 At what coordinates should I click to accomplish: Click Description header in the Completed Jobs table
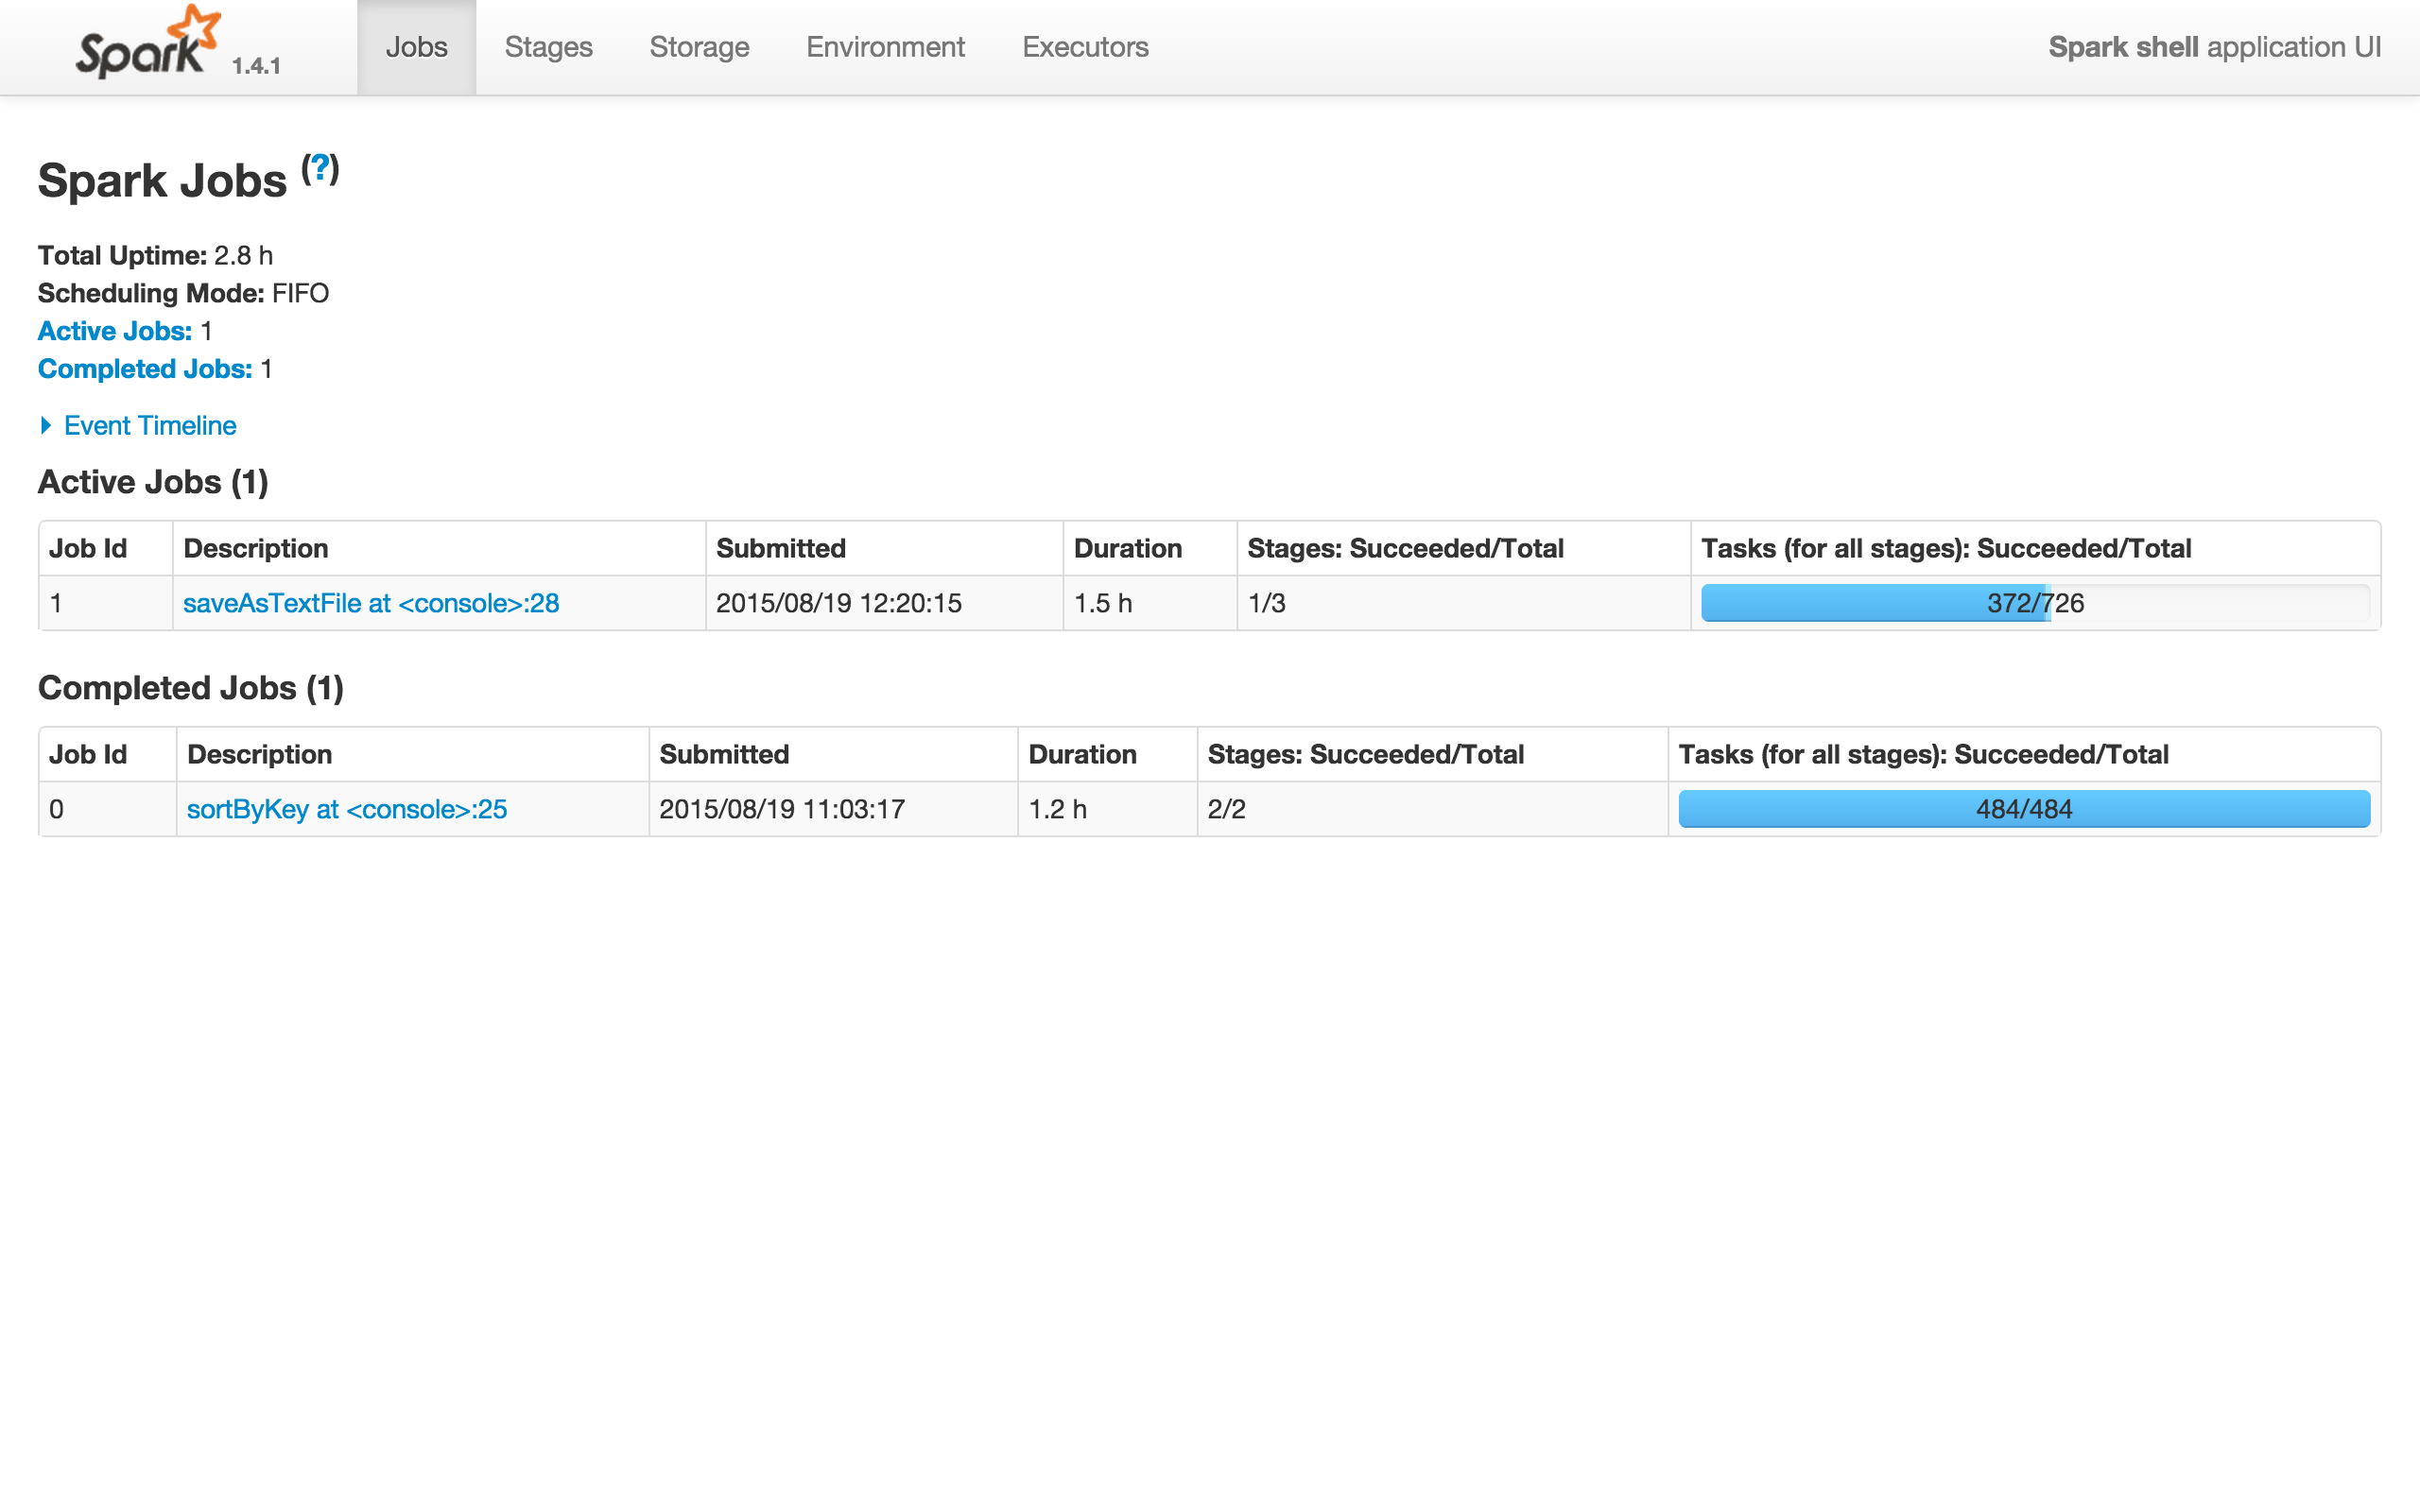[x=259, y=754]
